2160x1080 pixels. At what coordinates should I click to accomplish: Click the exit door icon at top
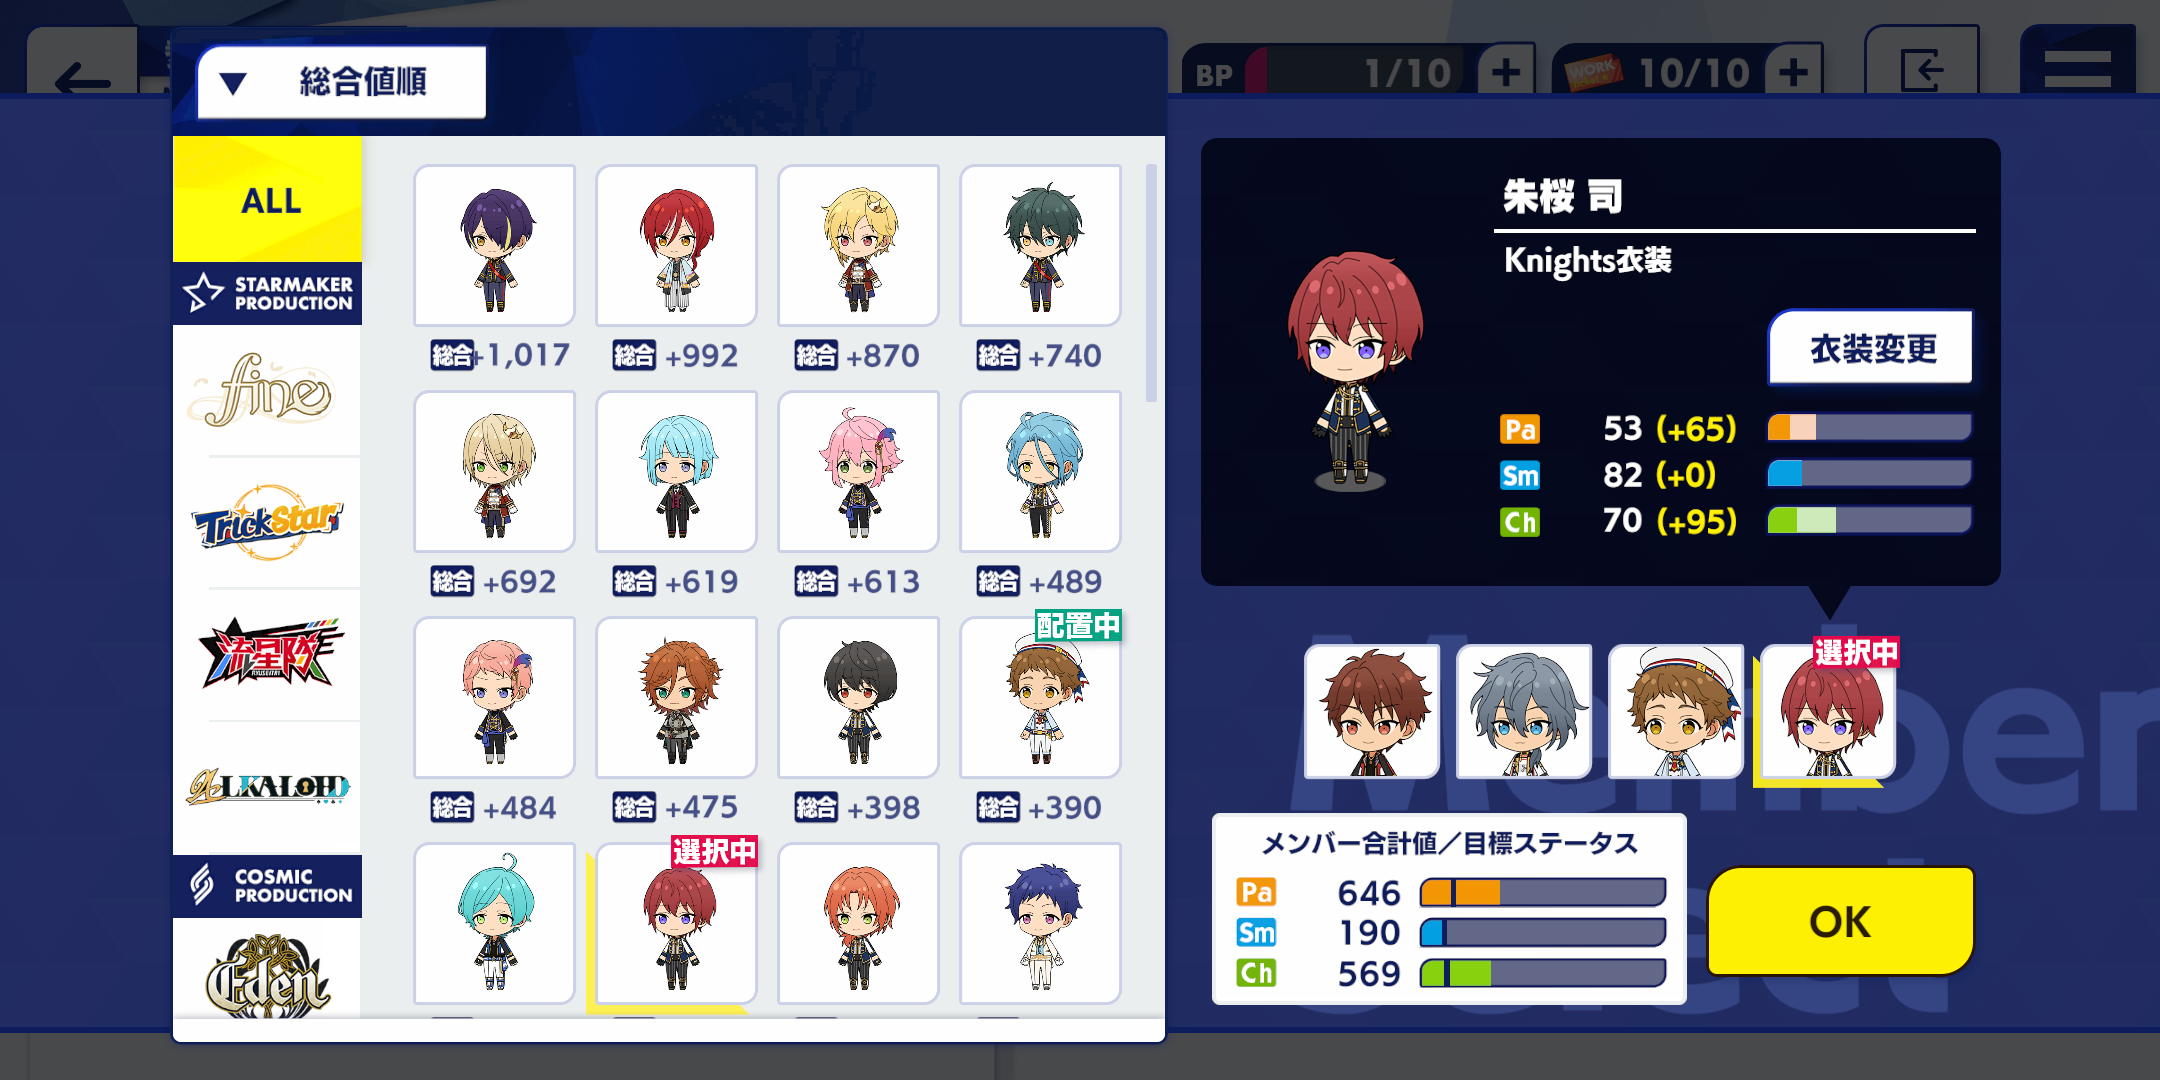coord(1922,67)
